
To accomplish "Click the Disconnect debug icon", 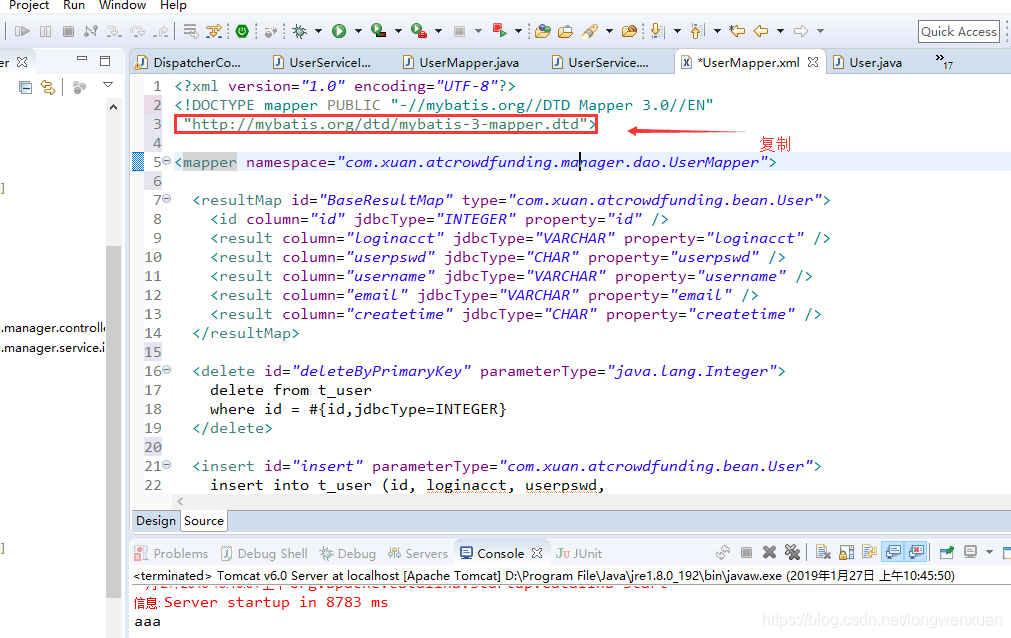I will click(91, 31).
